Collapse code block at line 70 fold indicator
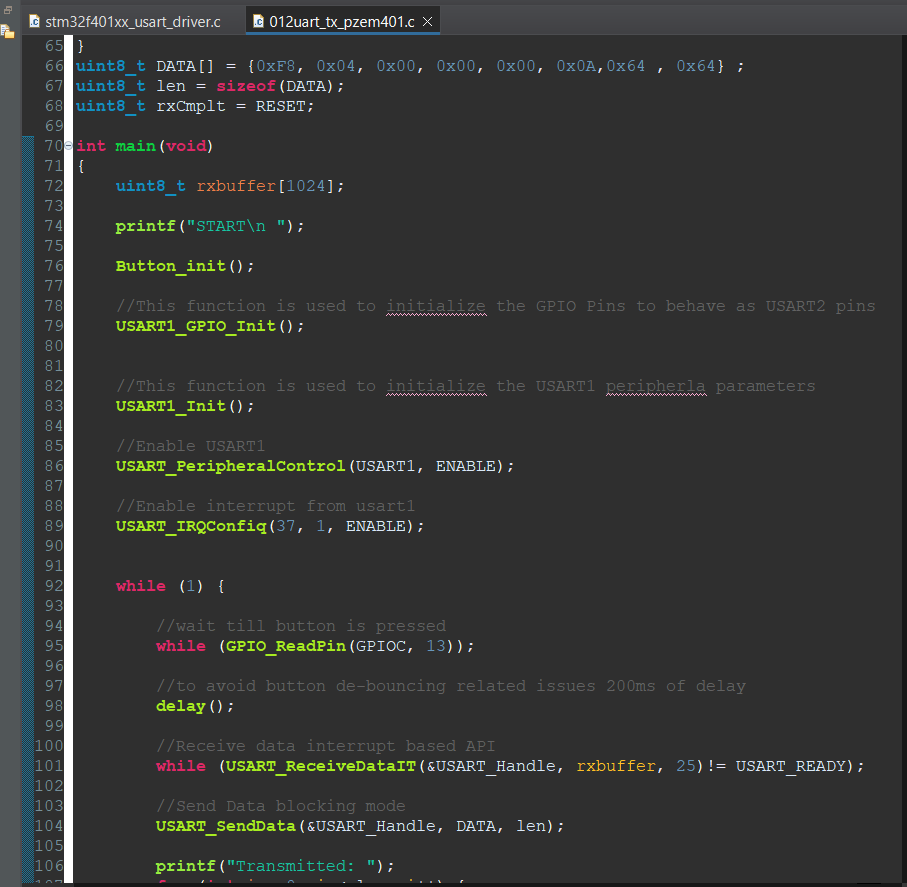The height and width of the screenshot is (887, 907). point(68,145)
